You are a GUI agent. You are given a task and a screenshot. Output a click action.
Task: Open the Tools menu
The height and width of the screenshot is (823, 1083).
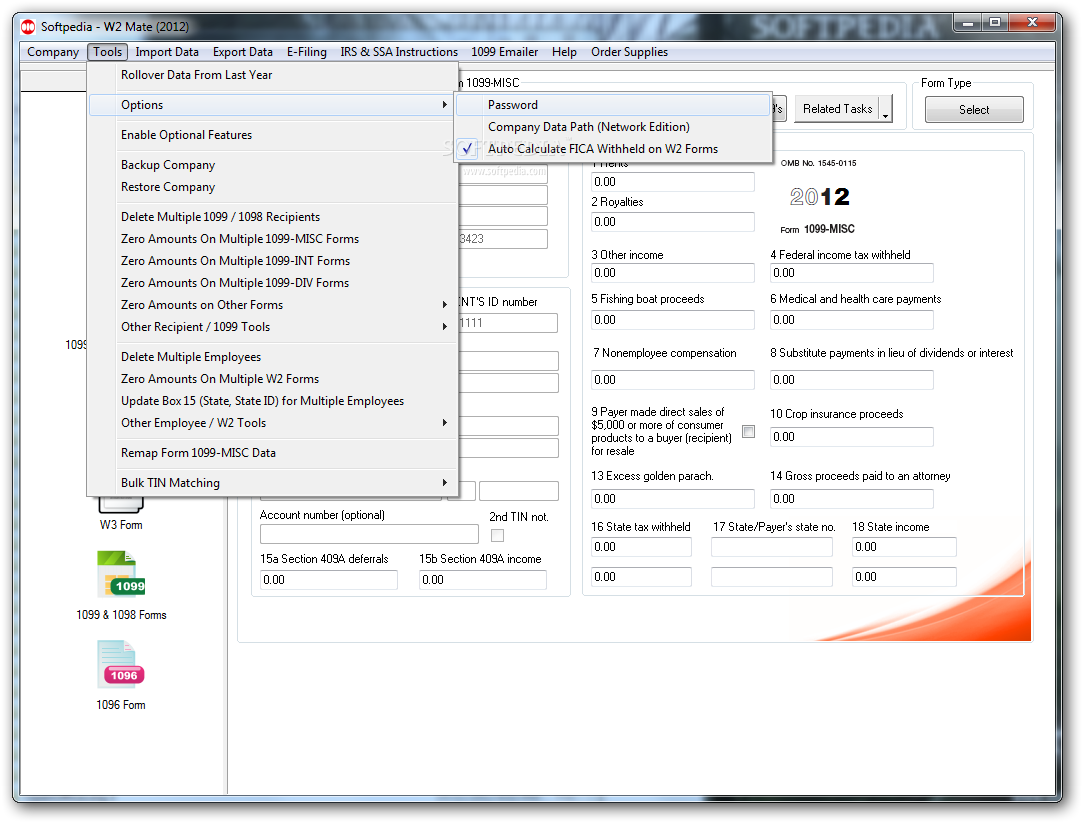tap(108, 52)
